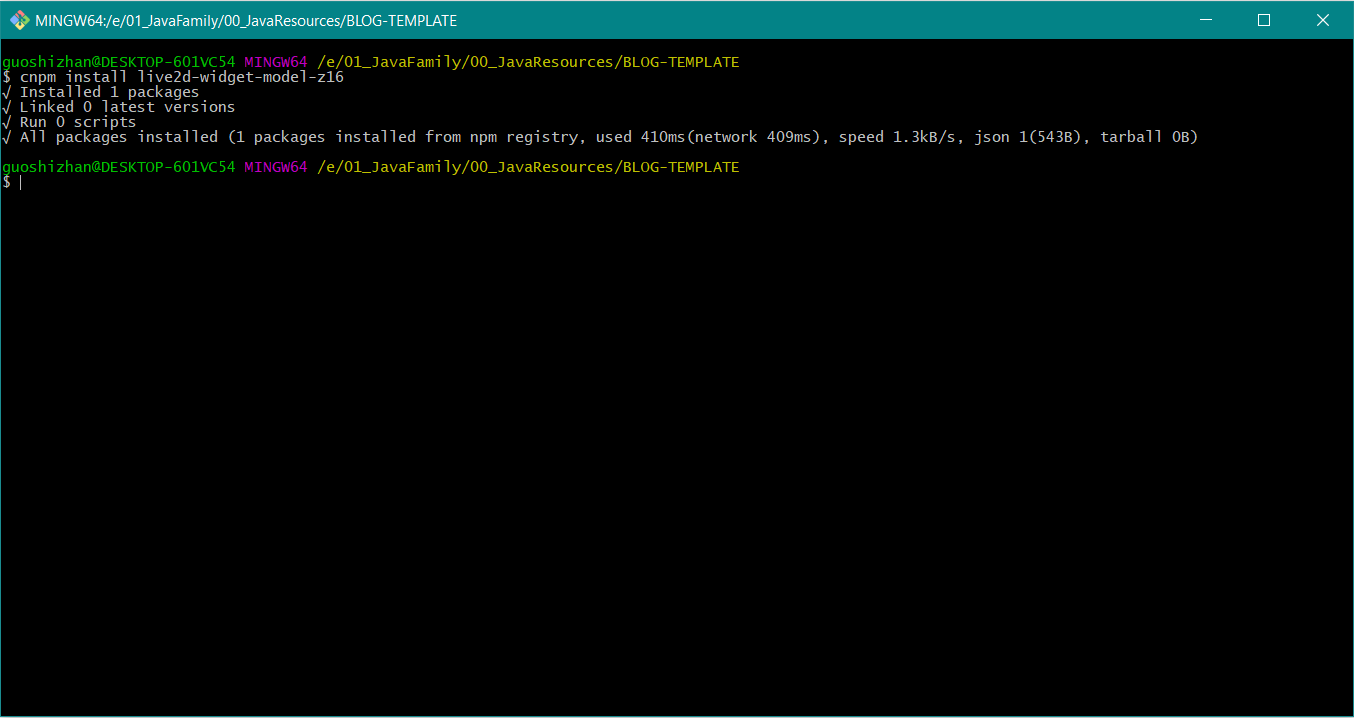Click the Linked 0 latest versions text
This screenshot has height=718, width=1354.
127,107
